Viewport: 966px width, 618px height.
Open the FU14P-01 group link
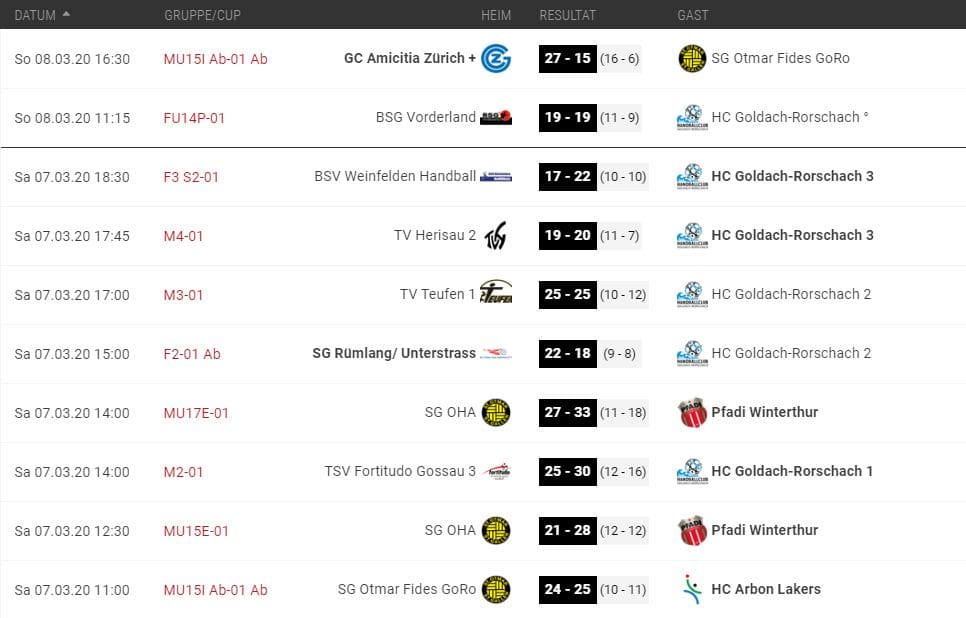point(194,117)
